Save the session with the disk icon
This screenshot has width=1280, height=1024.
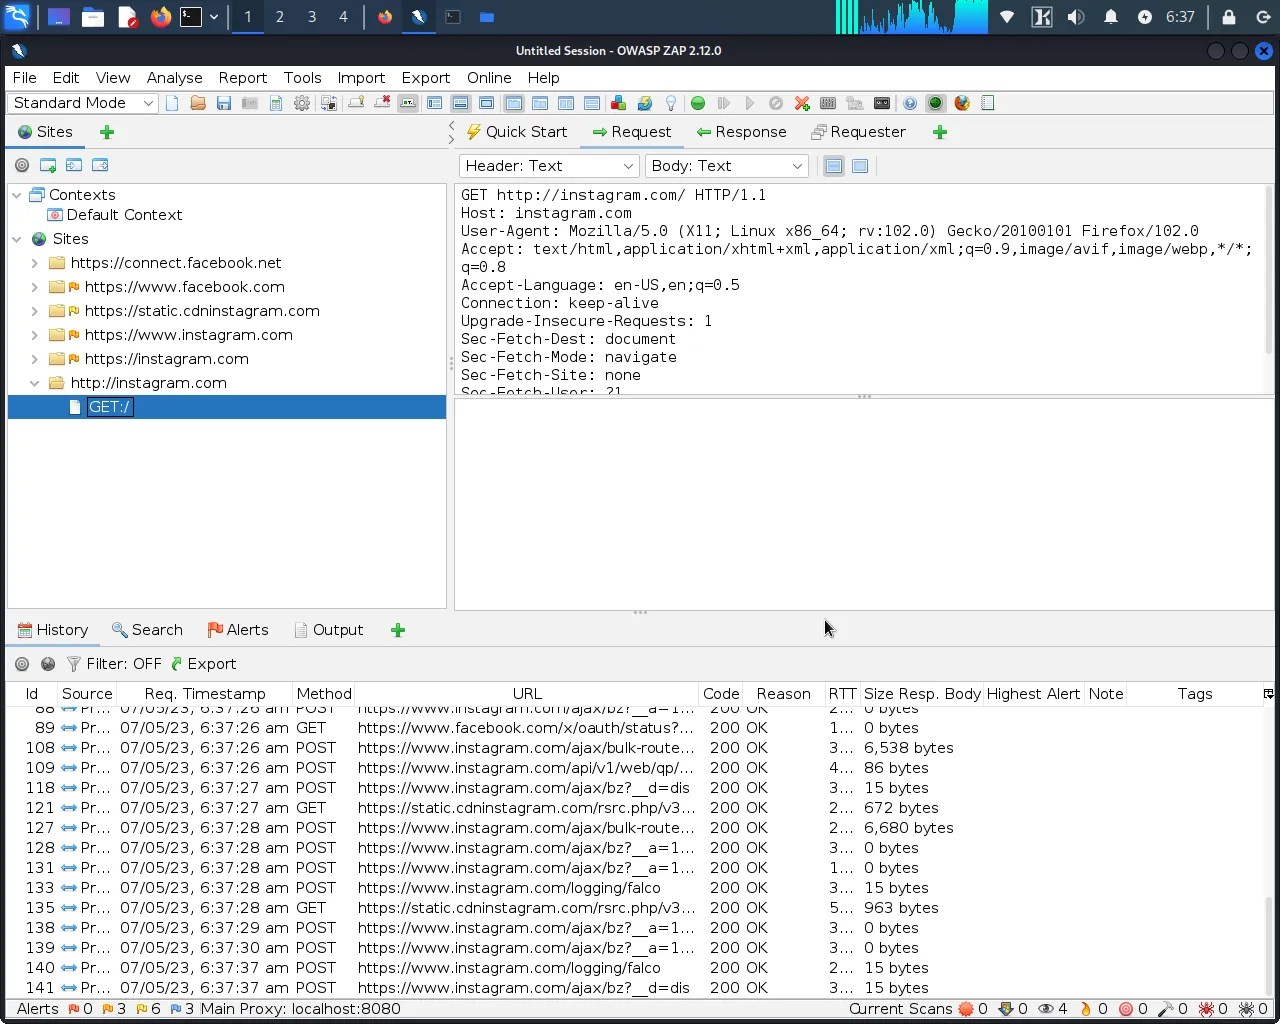coord(224,103)
